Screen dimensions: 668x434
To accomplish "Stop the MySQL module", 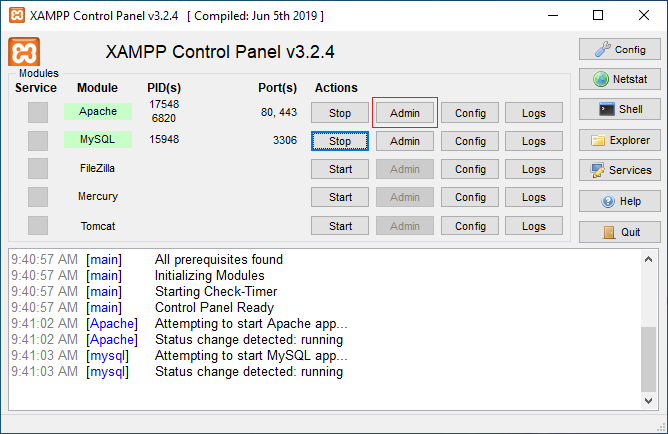I will pos(340,141).
